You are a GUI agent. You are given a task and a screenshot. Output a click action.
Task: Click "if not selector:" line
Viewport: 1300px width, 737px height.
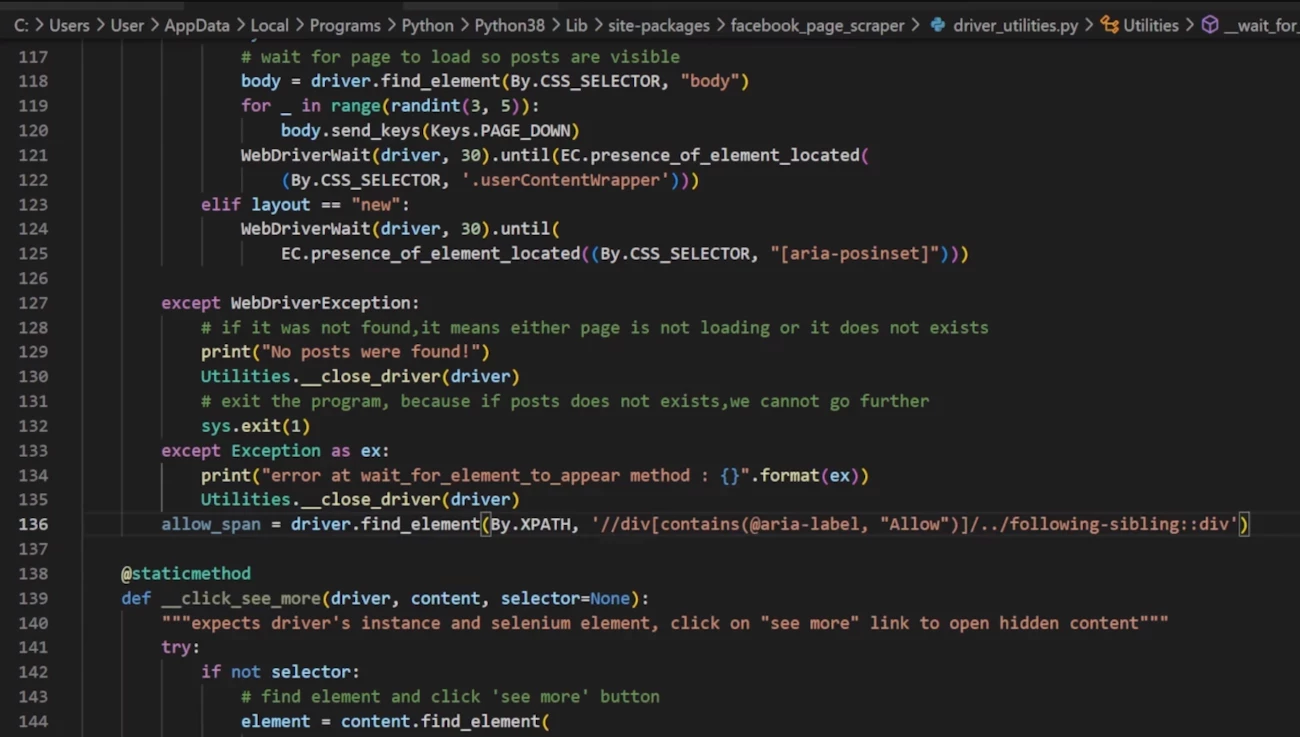click(x=280, y=672)
